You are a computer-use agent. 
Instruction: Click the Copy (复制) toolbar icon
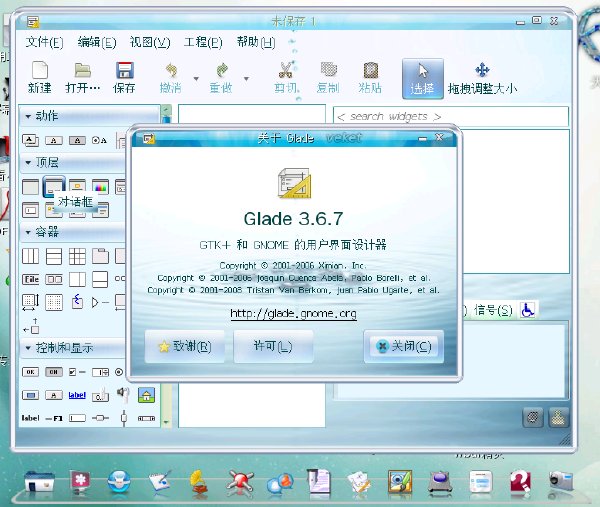(x=328, y=70)
